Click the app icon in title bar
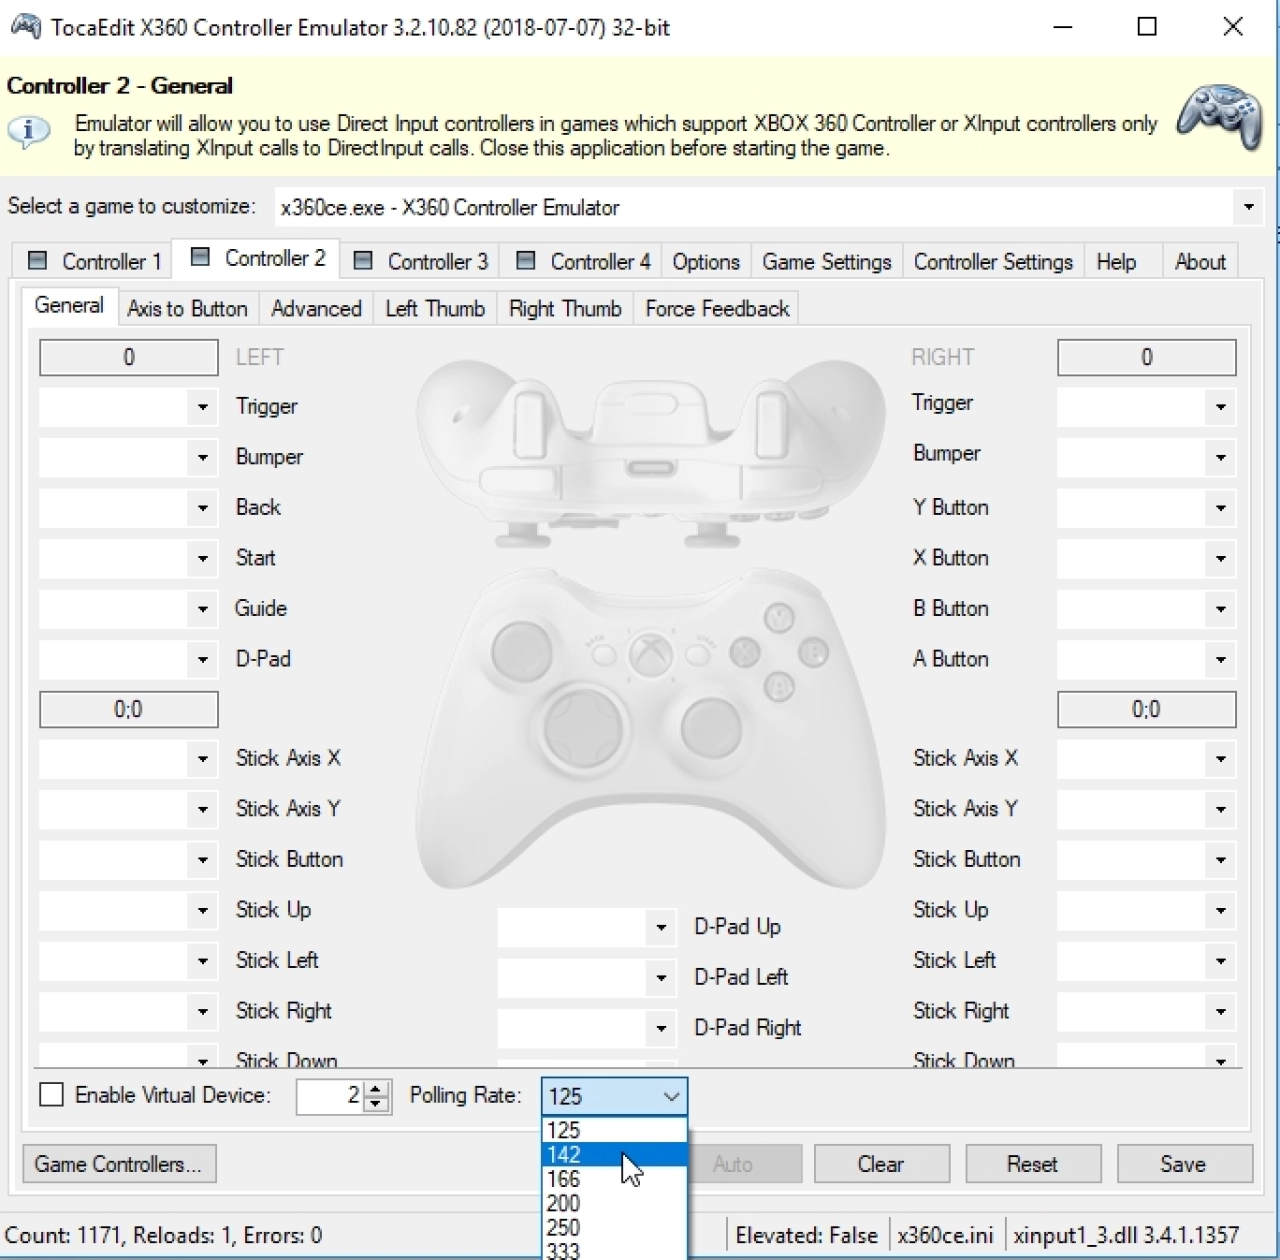 click(x=25, y=27)
